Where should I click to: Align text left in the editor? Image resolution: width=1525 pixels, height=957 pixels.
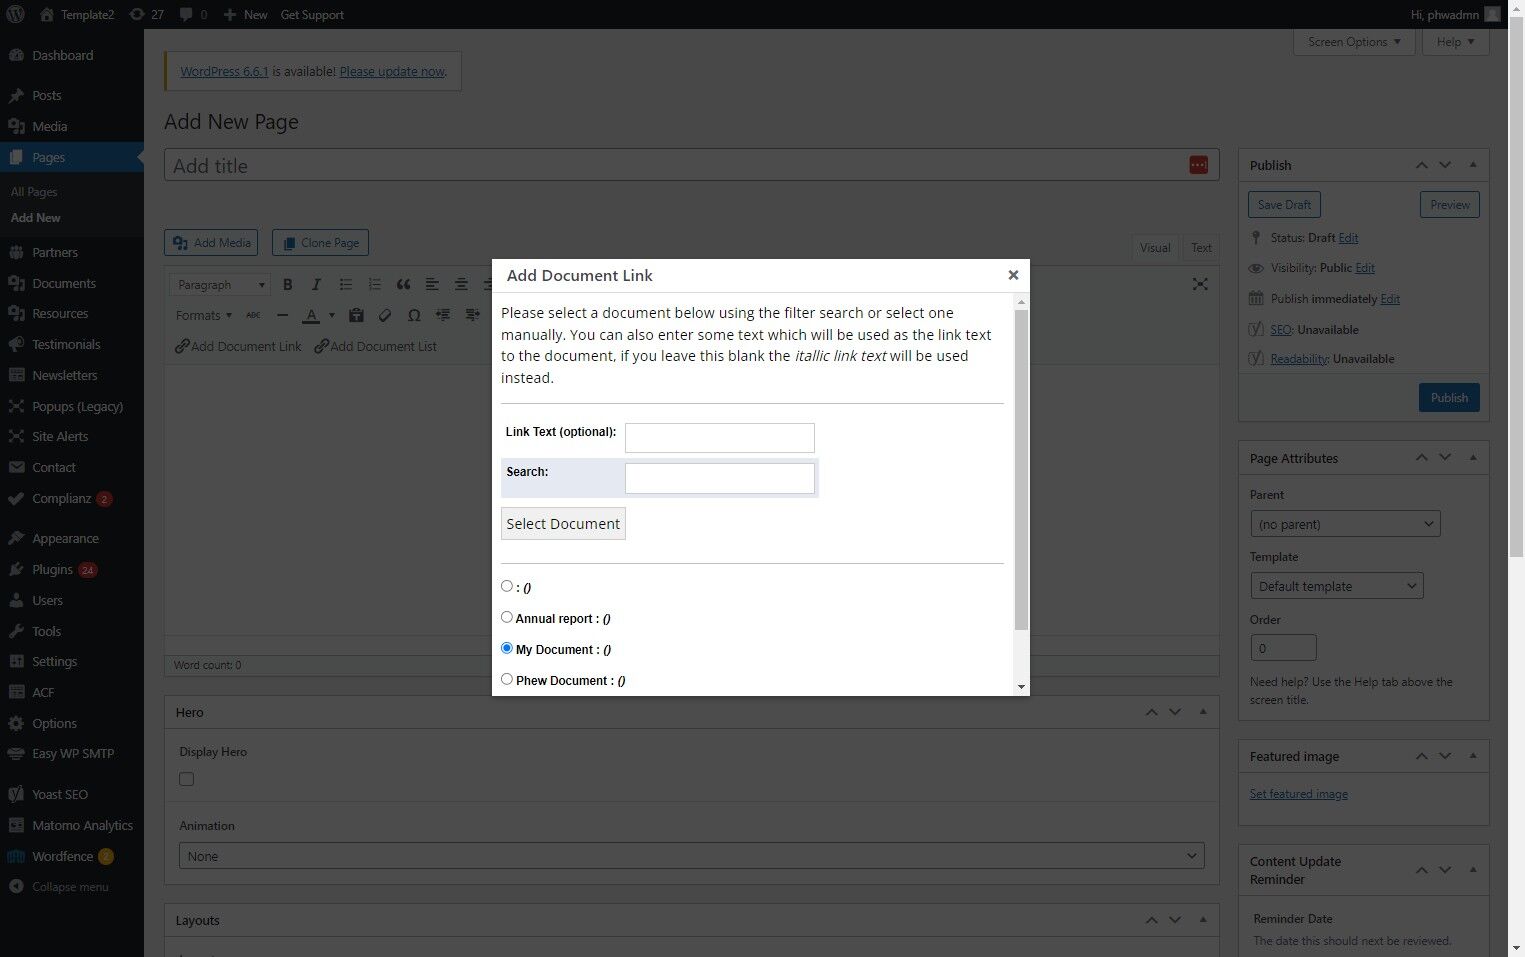coord(432,285)
